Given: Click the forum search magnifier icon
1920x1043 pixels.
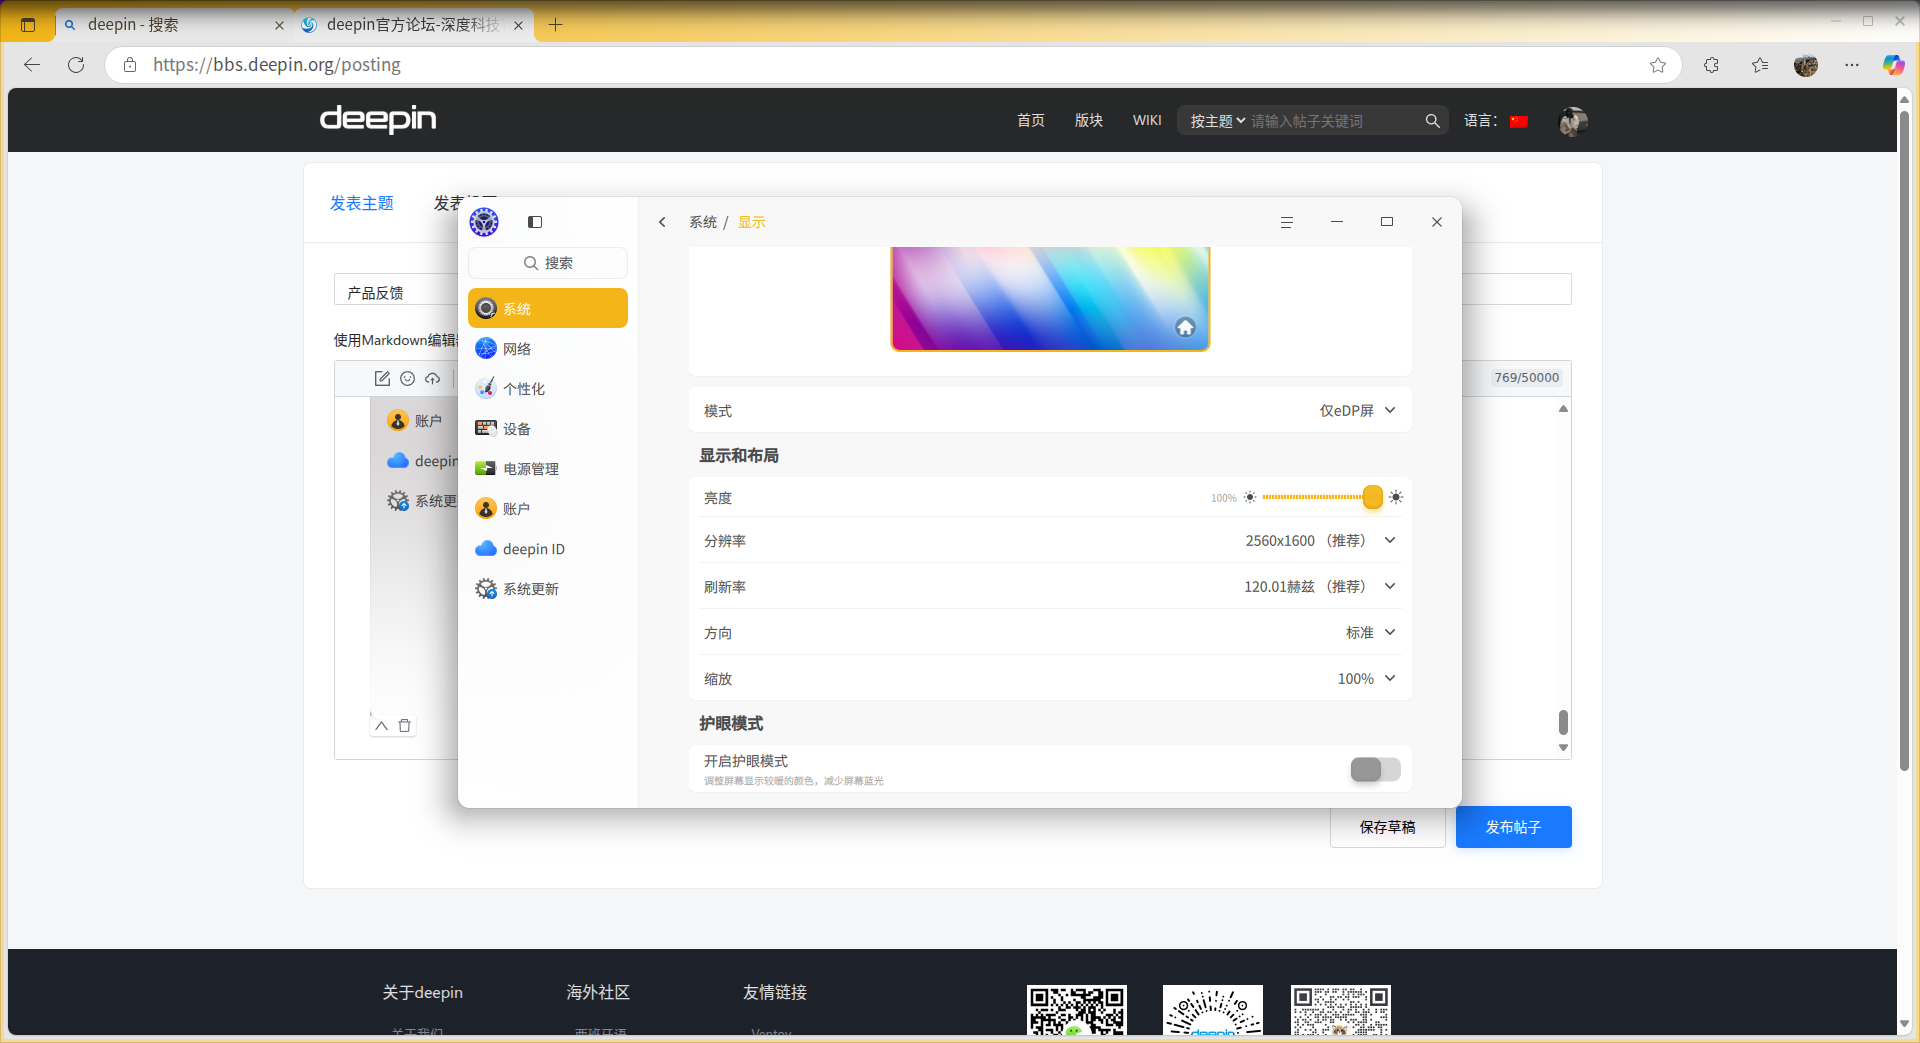Looking at the screenshot, I should (1432, 121).
